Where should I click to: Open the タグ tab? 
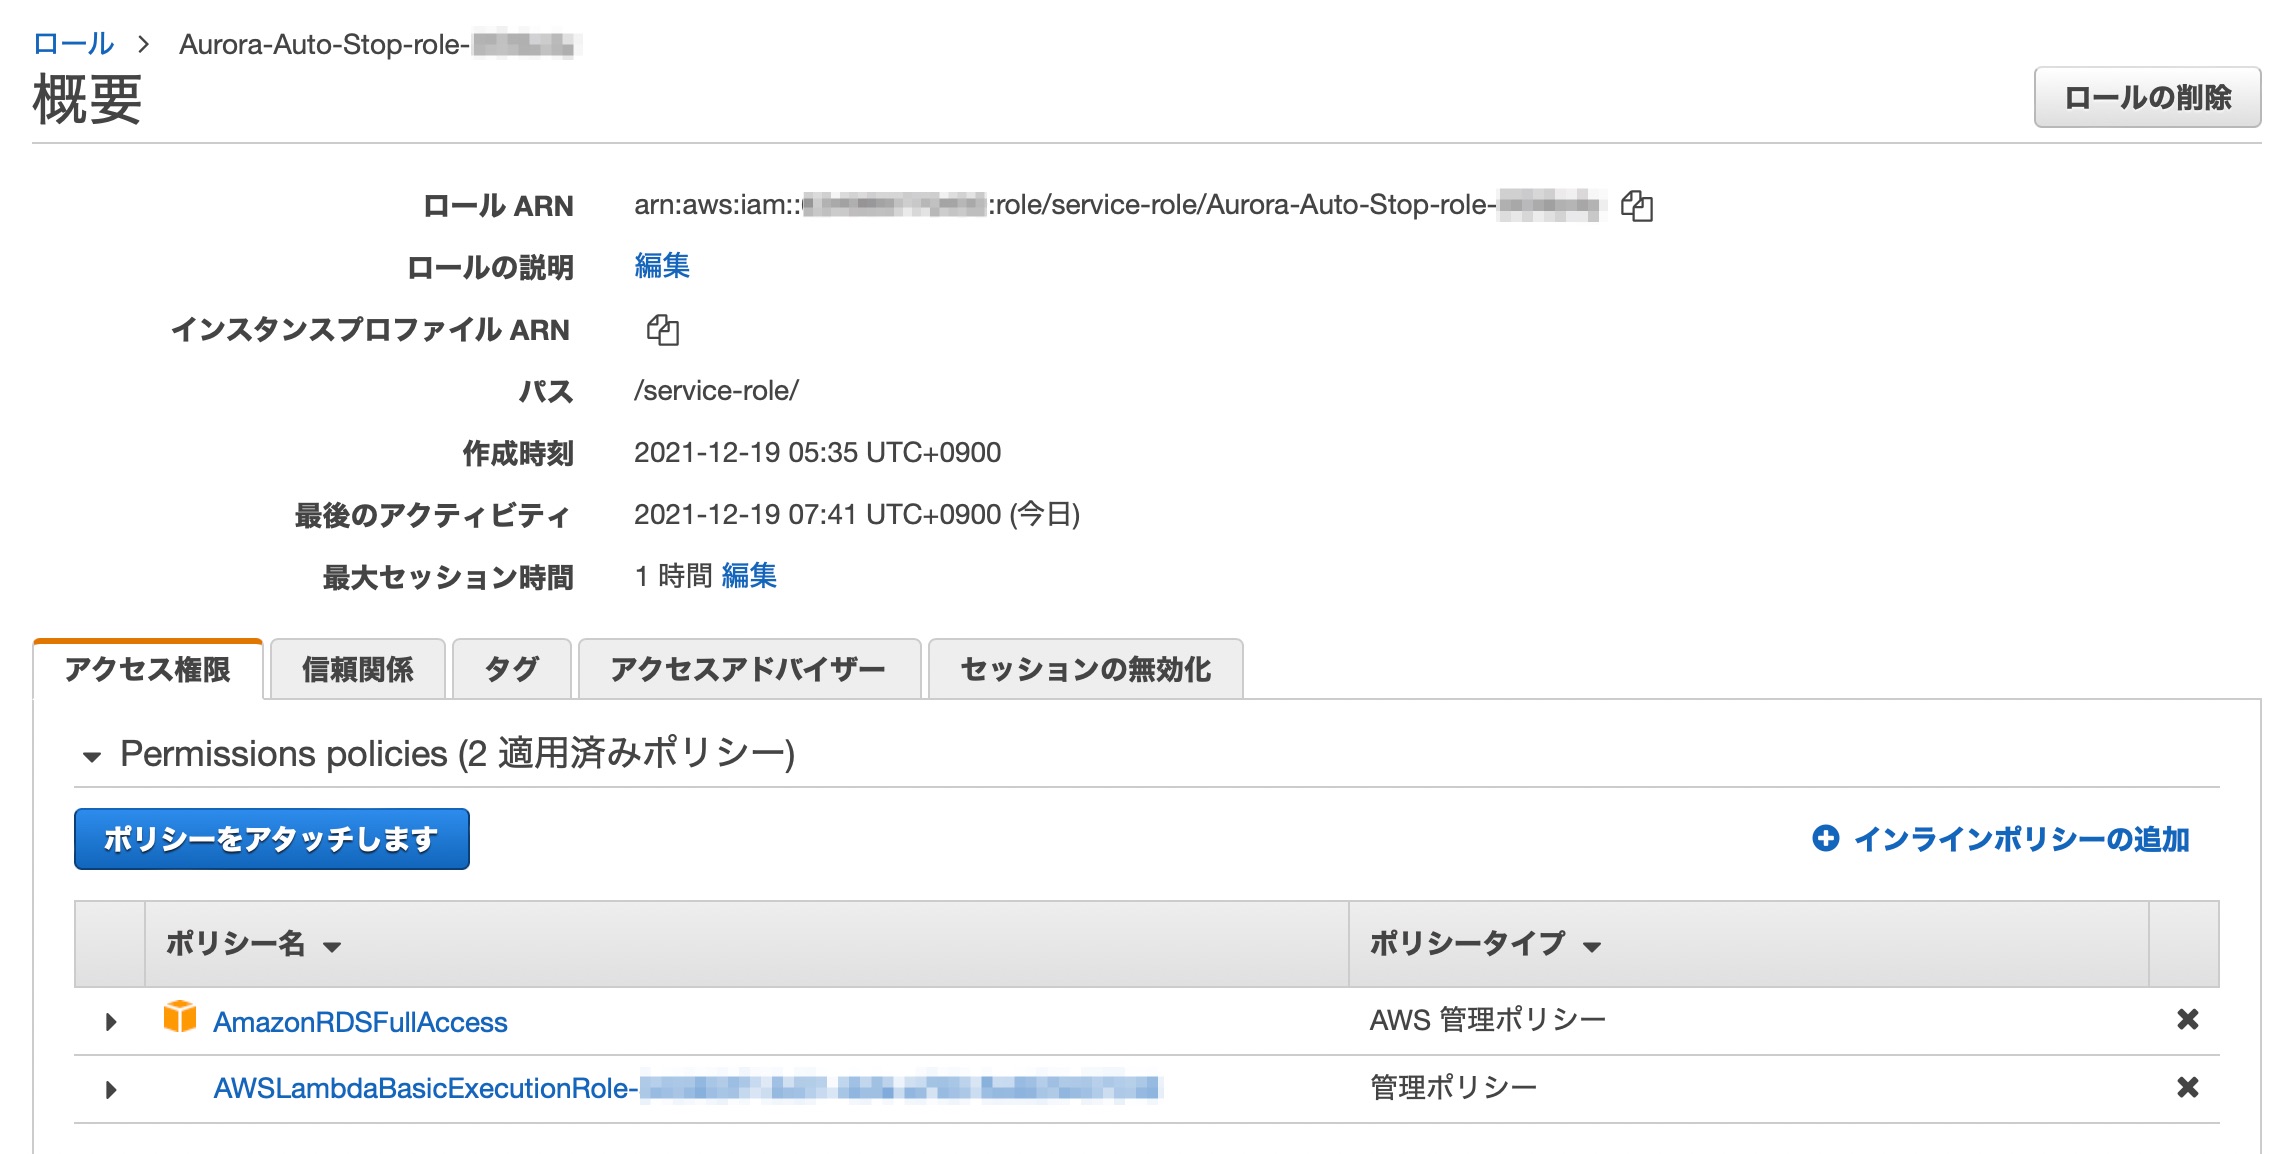511,669
